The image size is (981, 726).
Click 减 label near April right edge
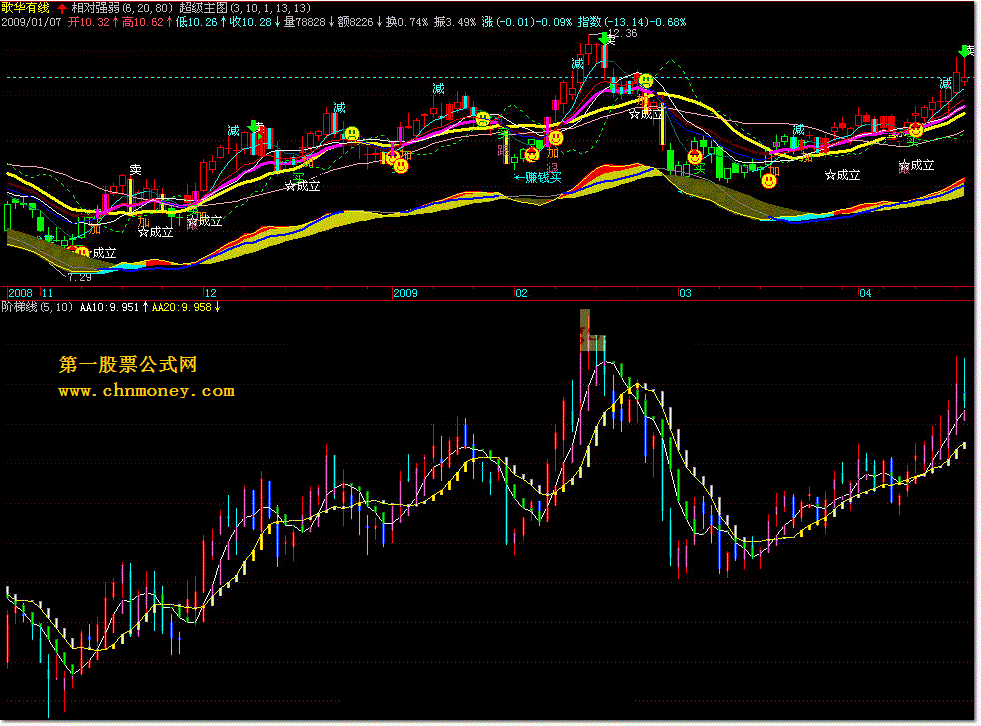945,84
